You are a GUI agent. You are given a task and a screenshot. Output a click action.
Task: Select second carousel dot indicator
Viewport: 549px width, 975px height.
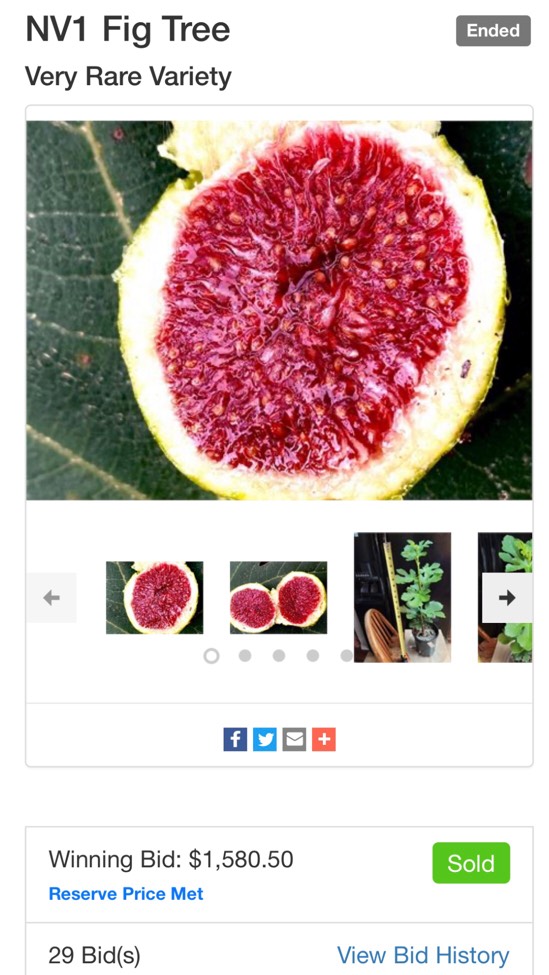[245, 655]
